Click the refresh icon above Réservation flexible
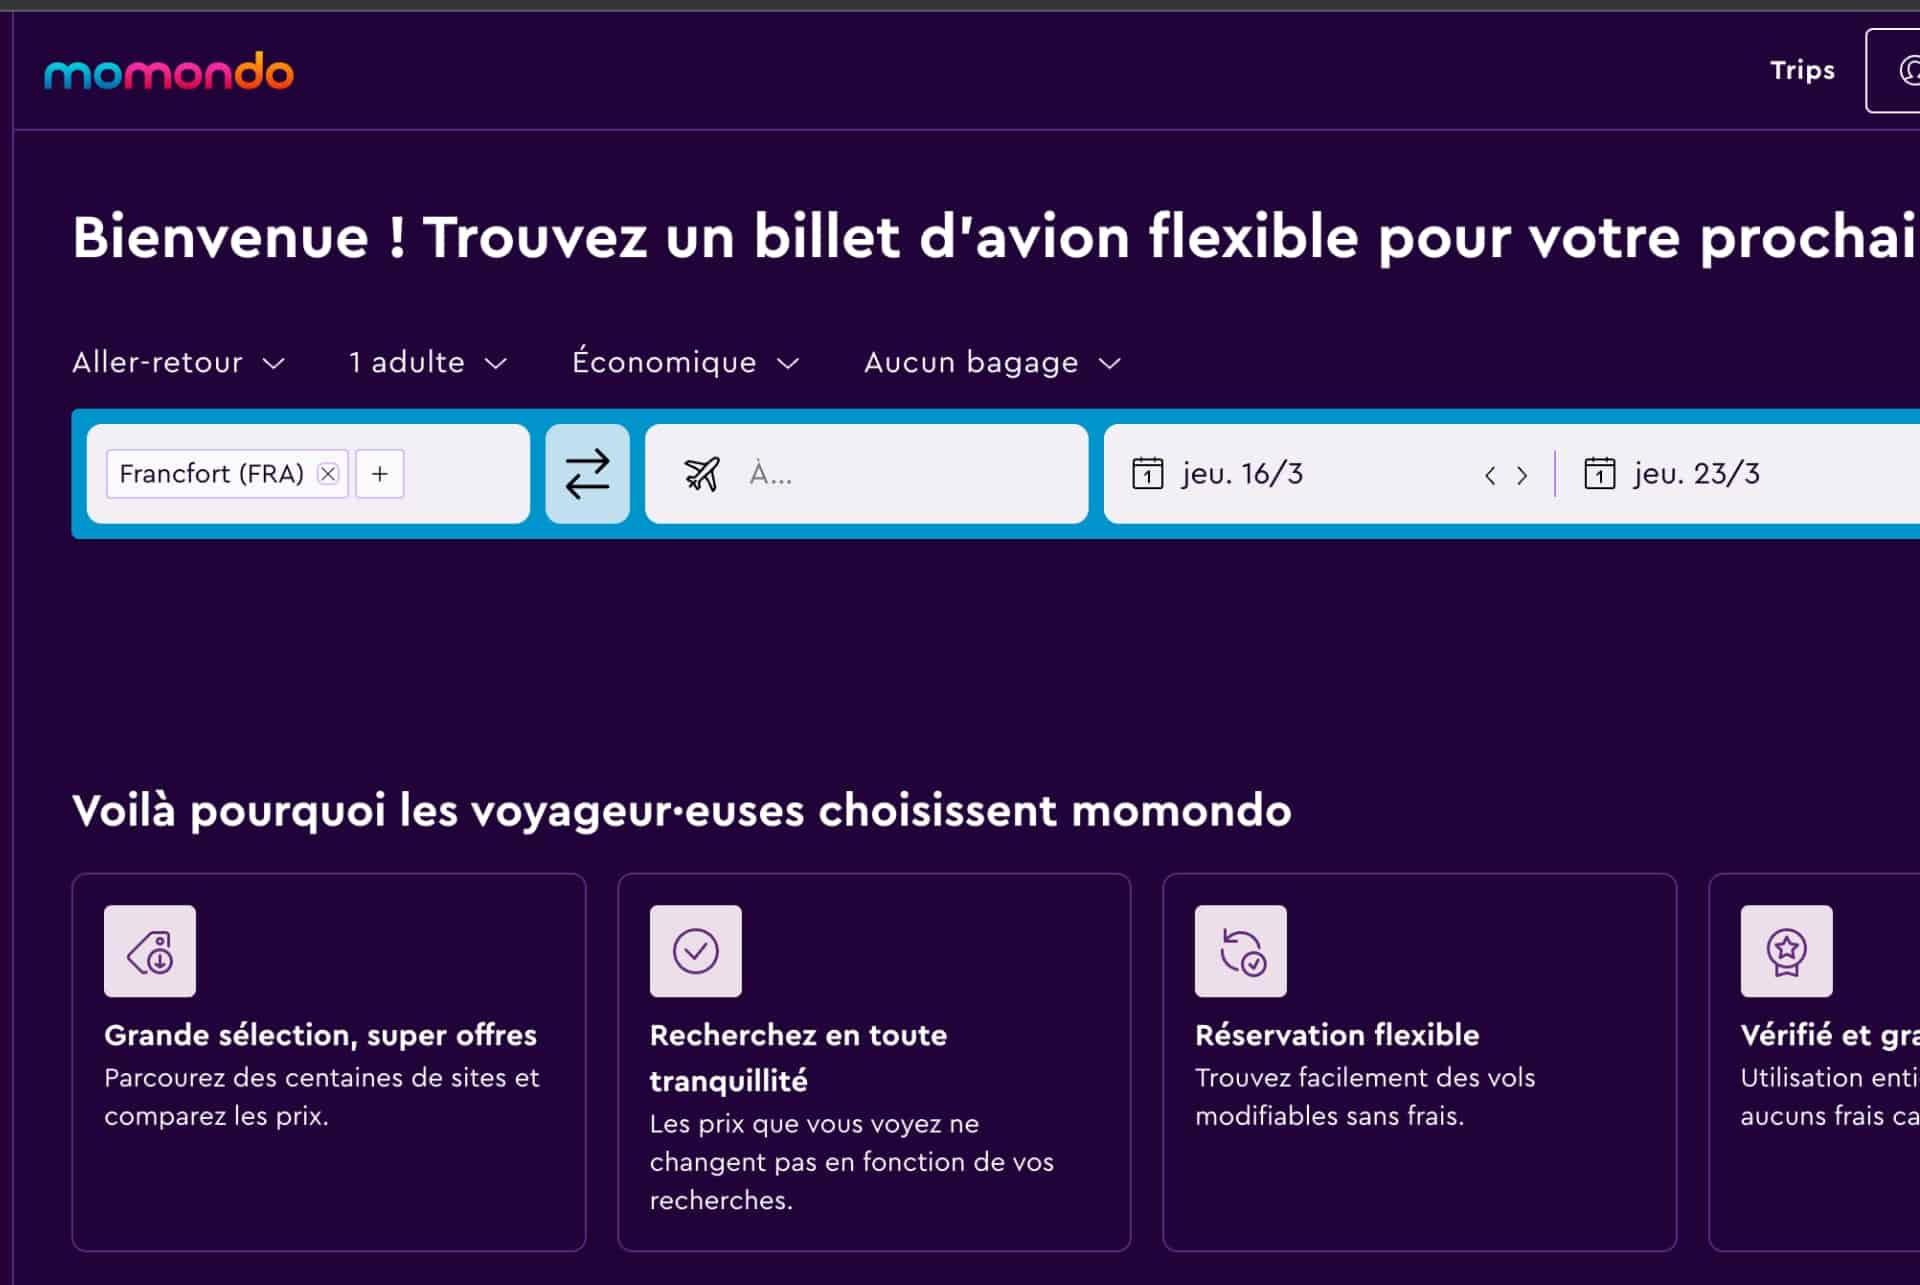This screenshot has height=1285, width=1920. click(1241, 951)
